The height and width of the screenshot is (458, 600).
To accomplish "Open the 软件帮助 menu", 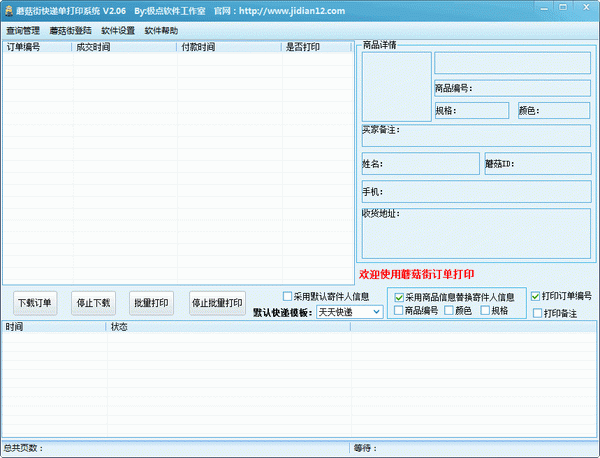I will pyautogui.click(x=161, y=30).
